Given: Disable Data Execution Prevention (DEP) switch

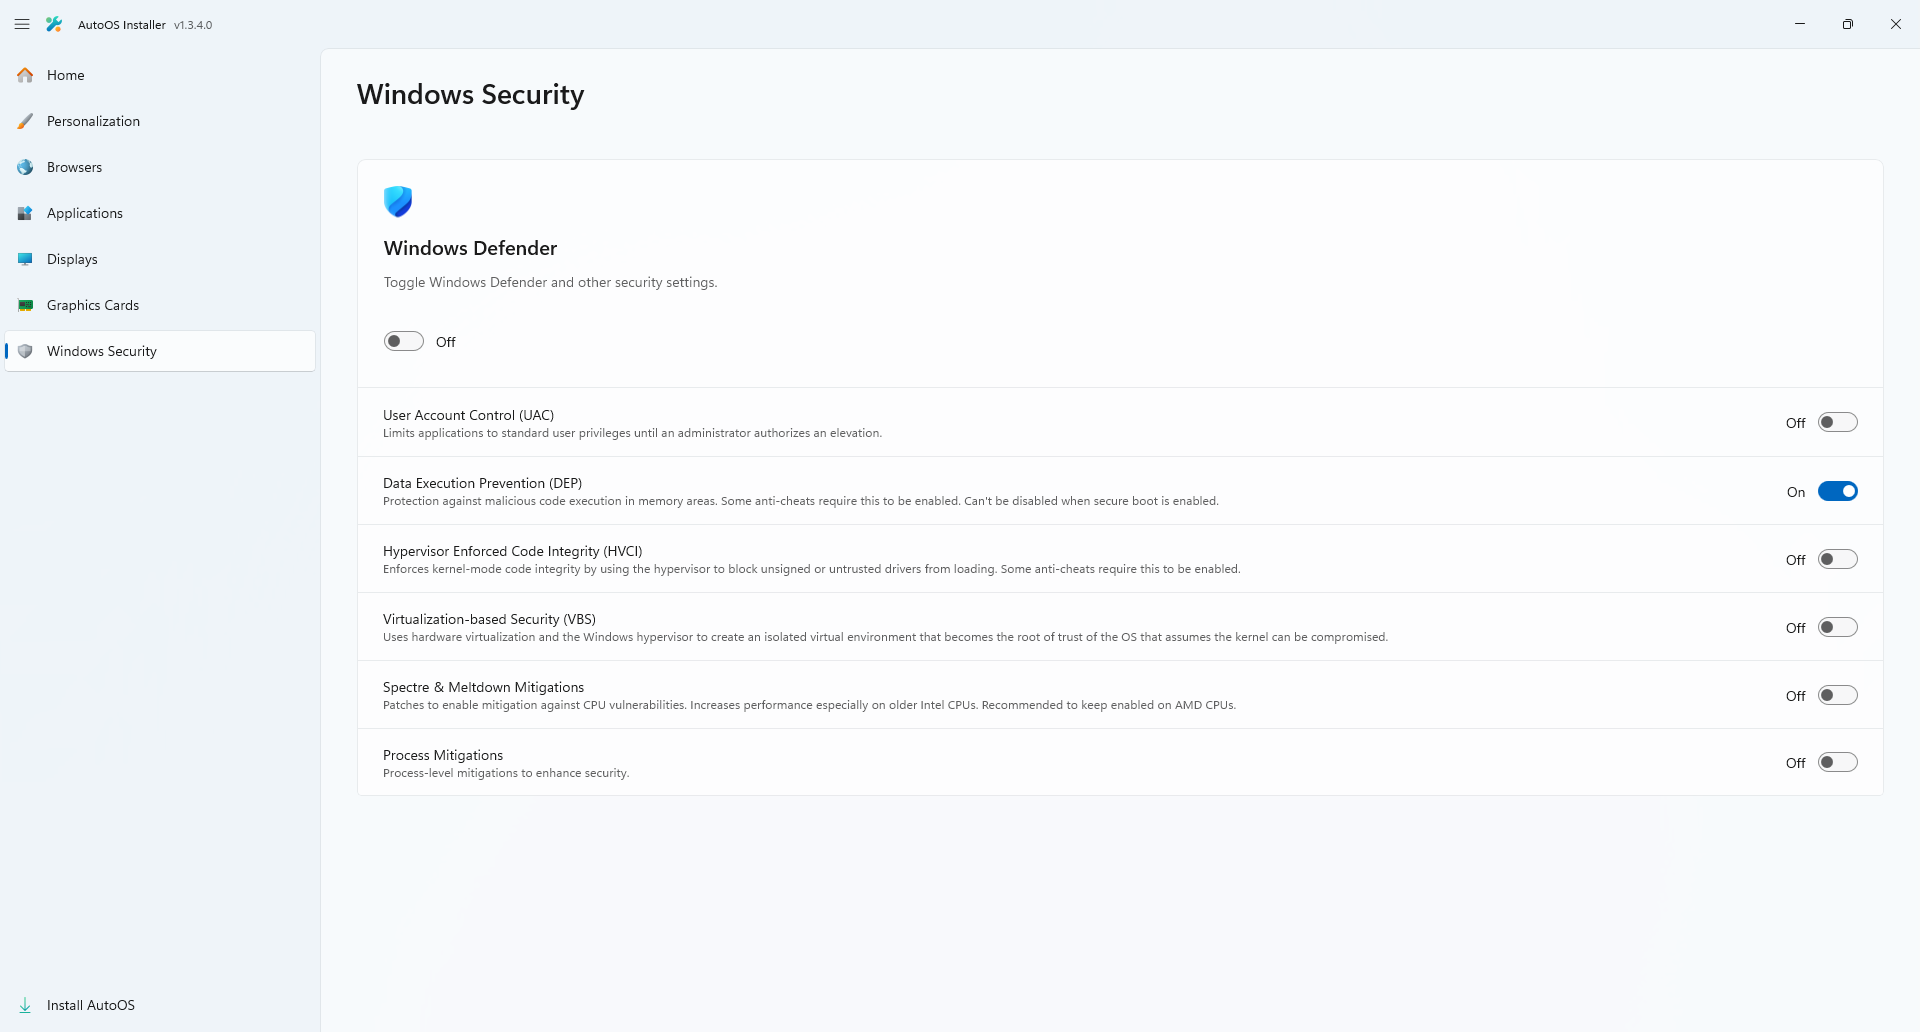Looking at the screenshot, I should click(1838, 491).
